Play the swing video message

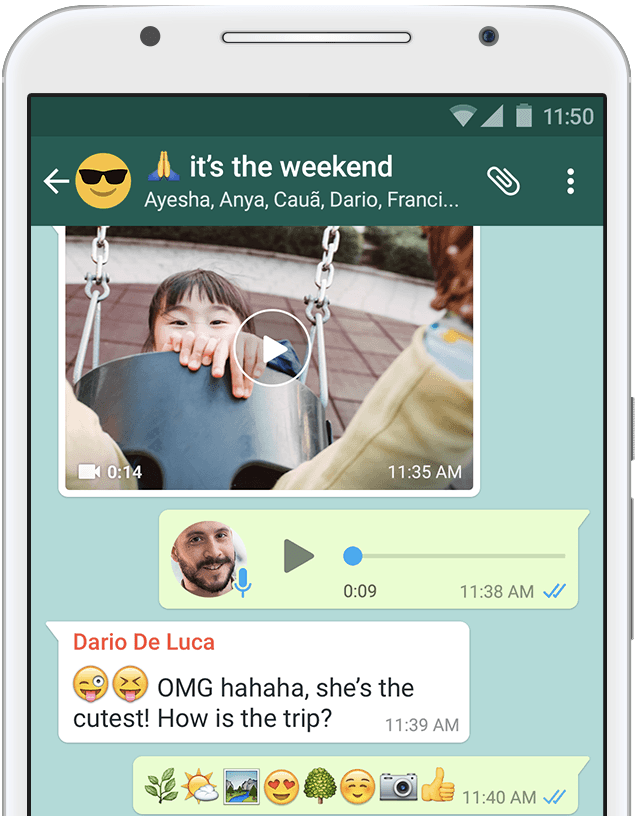tap(271, 348)
